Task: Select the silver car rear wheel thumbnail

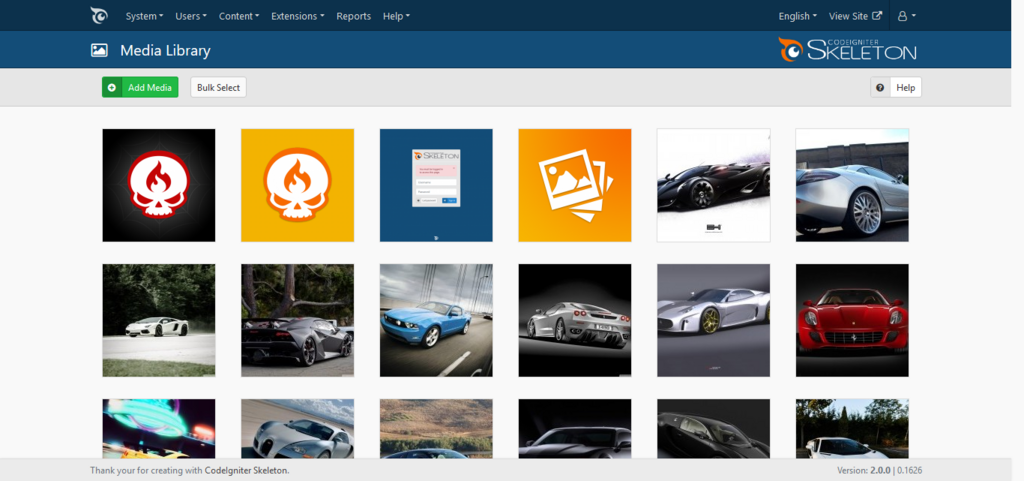Action: (x=852, y=185)
